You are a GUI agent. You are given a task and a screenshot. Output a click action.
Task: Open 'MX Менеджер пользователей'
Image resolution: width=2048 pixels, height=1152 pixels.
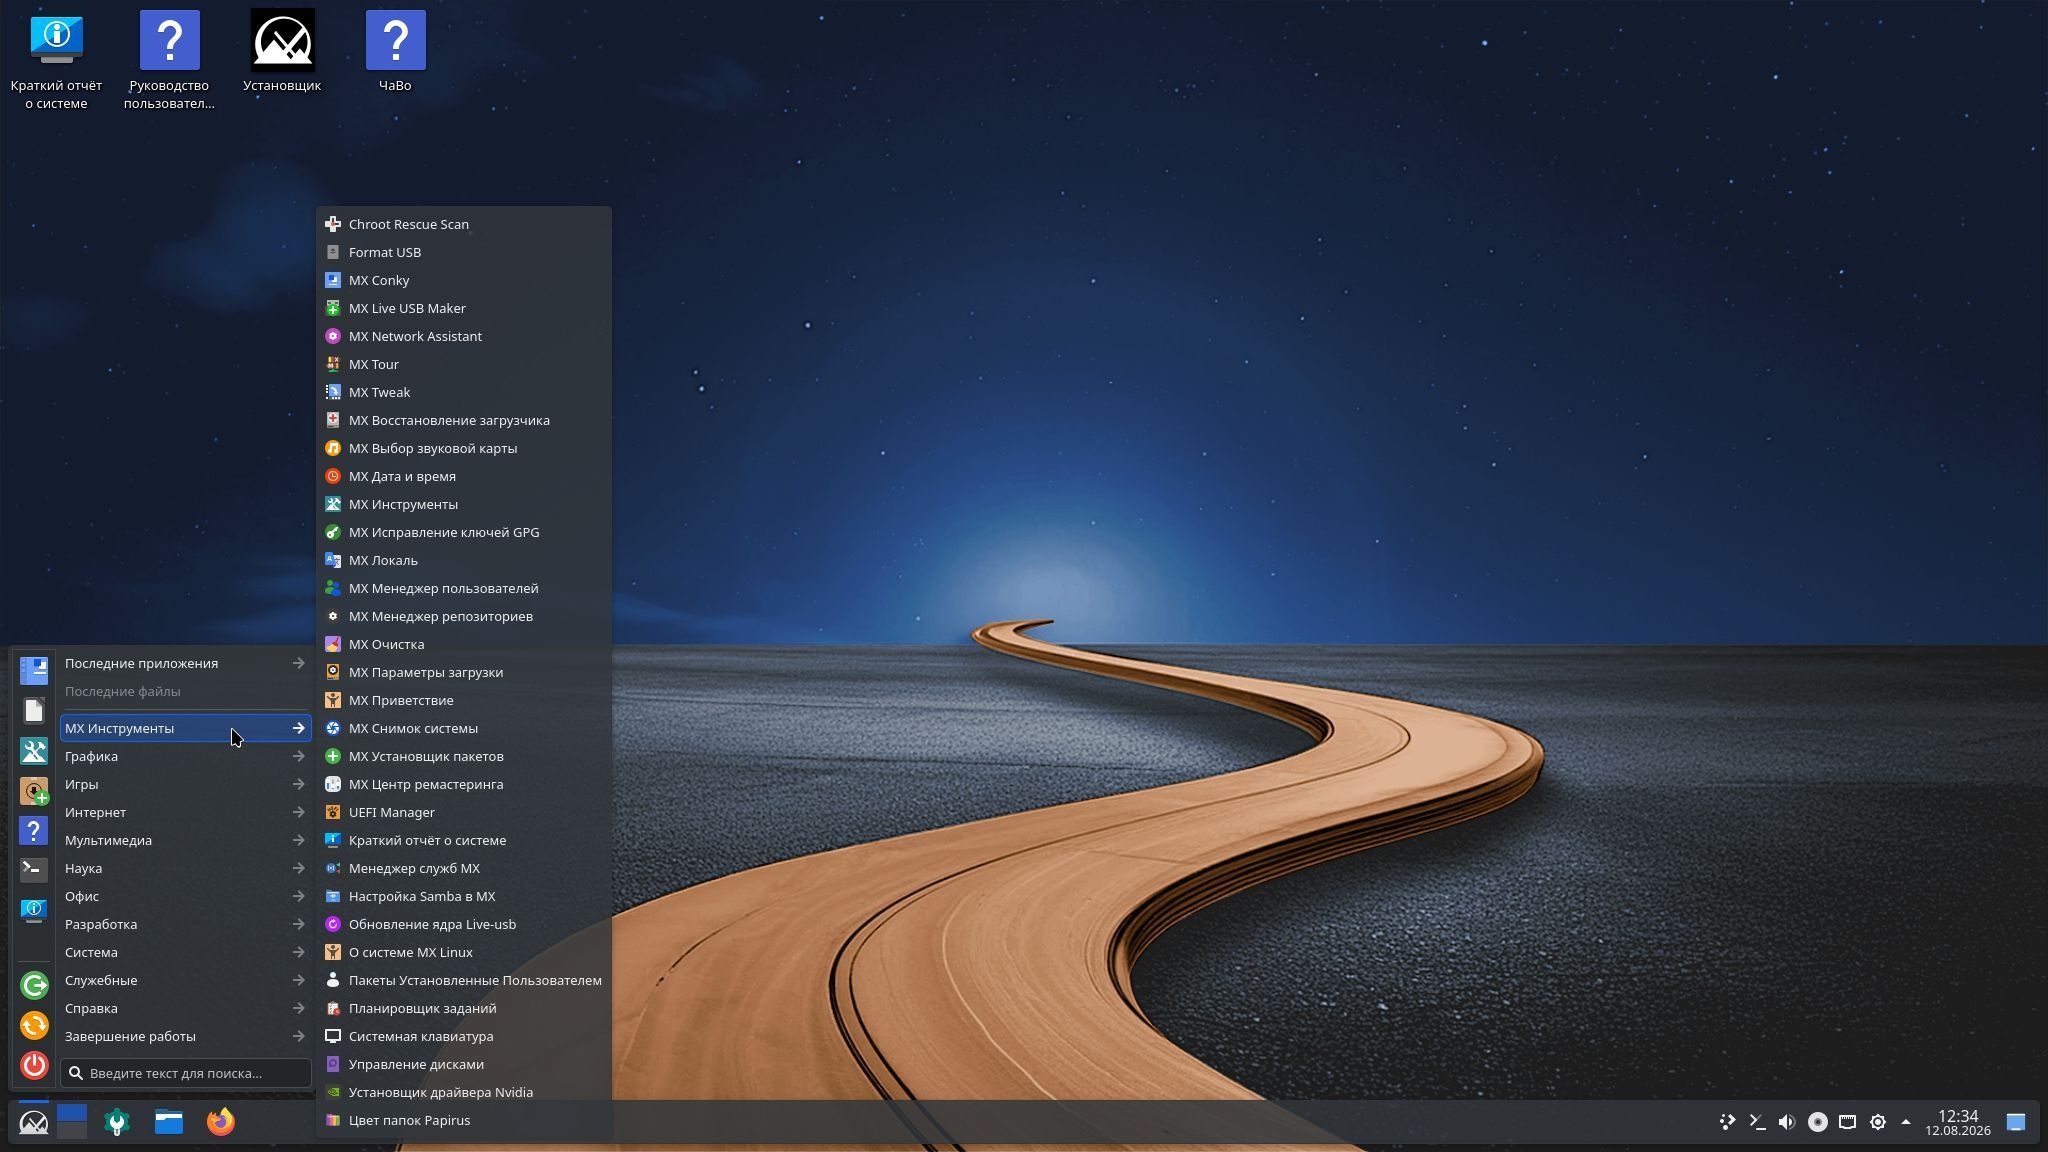(x=464, y=588)
